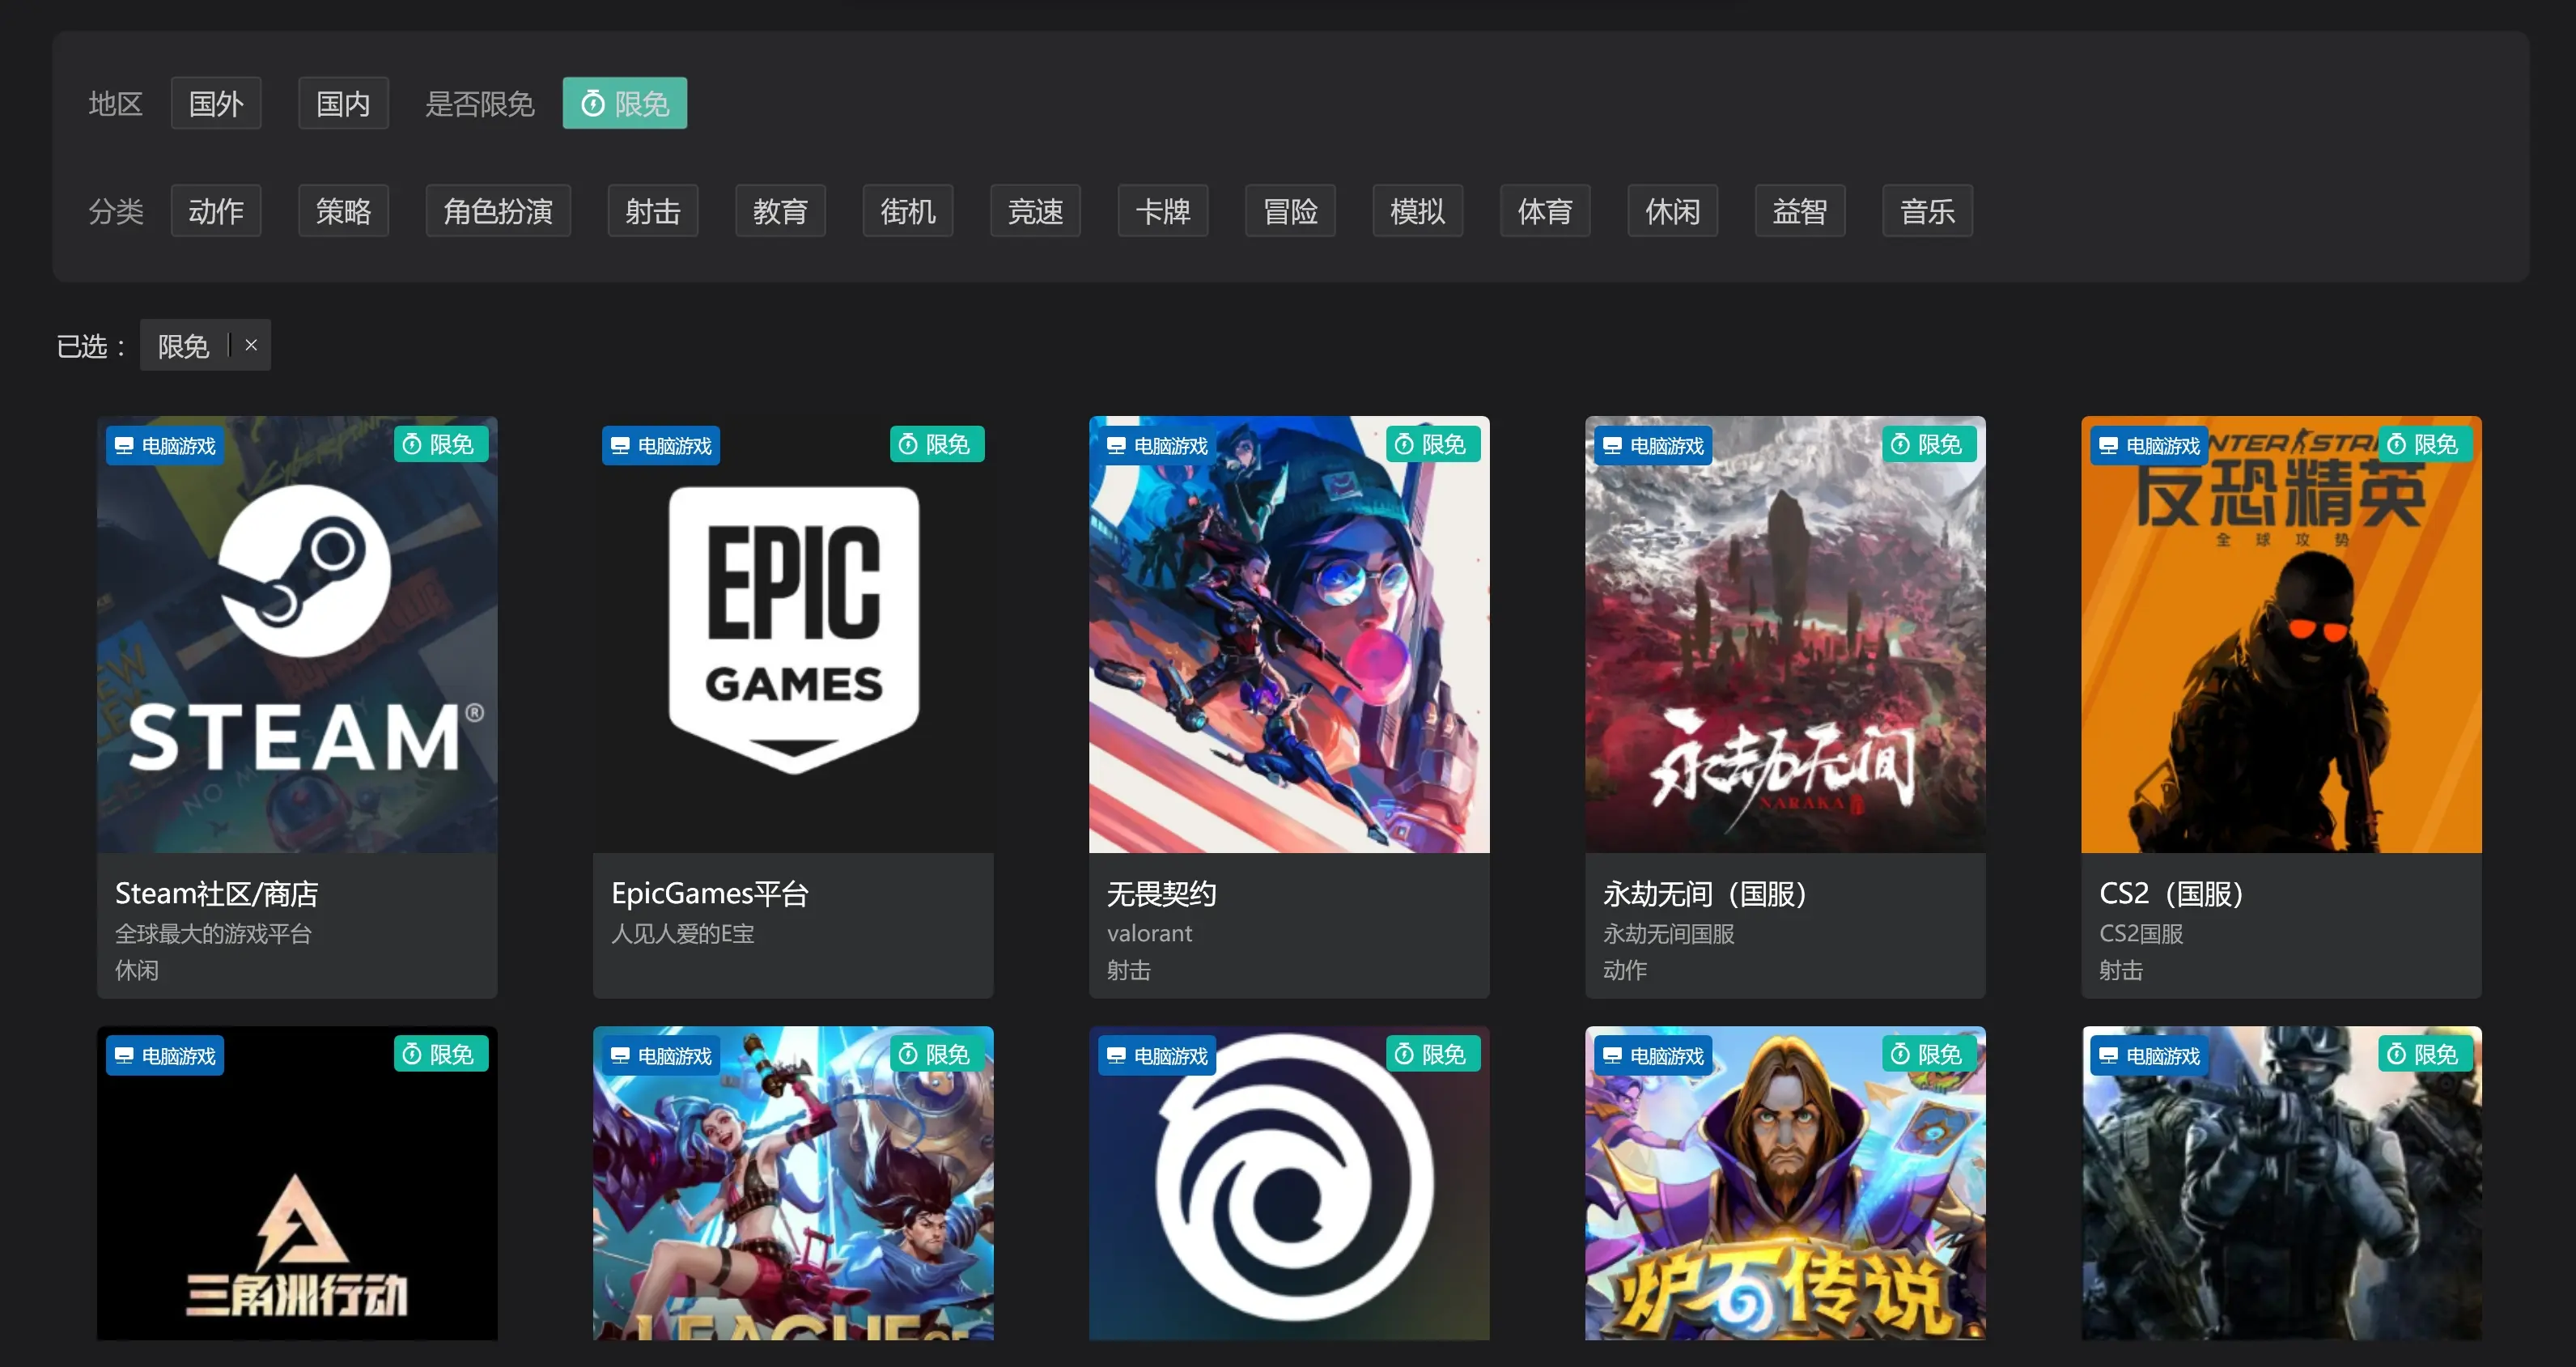Image resolution: width=2576 pixels, height=1367 pixels.
Task: Click 限免 badge on soldiers game card
Action: (2425, 1054)
